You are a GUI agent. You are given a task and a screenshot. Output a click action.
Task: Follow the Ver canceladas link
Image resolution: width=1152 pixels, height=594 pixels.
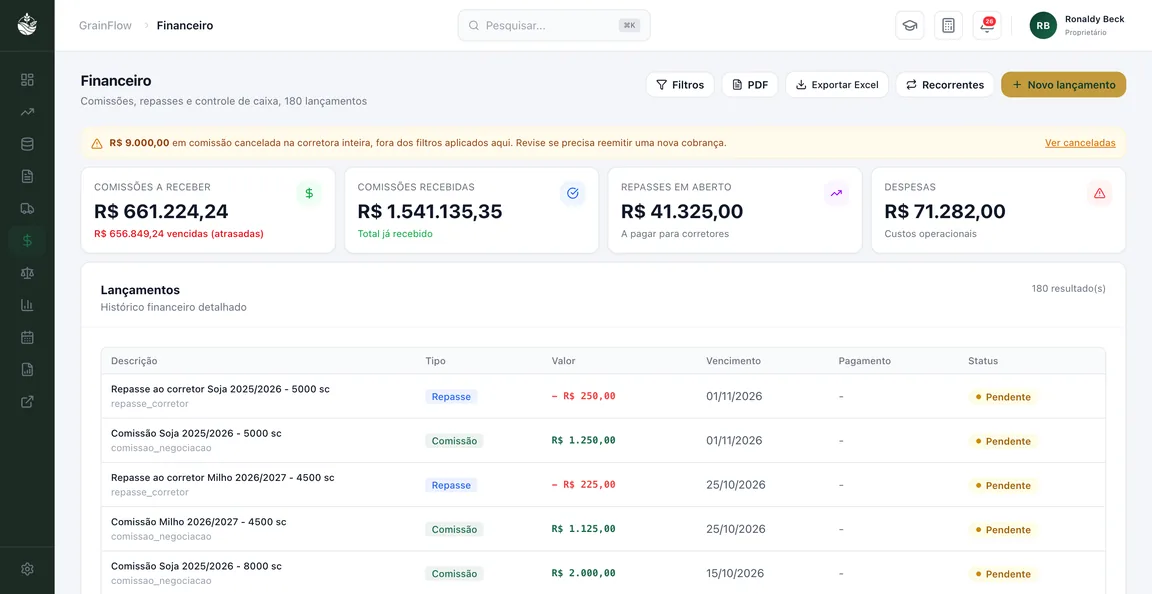click(1080, 143)
